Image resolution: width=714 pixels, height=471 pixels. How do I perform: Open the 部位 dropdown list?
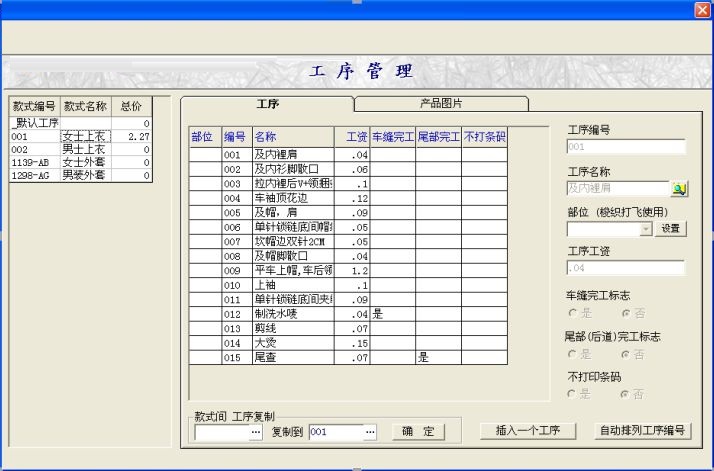click(645, 229)
